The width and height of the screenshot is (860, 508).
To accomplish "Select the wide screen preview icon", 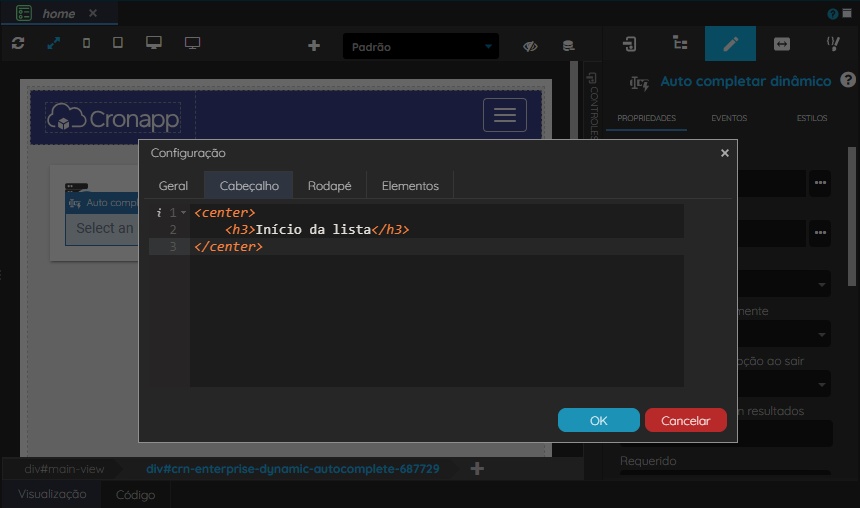I will [193, 43].
